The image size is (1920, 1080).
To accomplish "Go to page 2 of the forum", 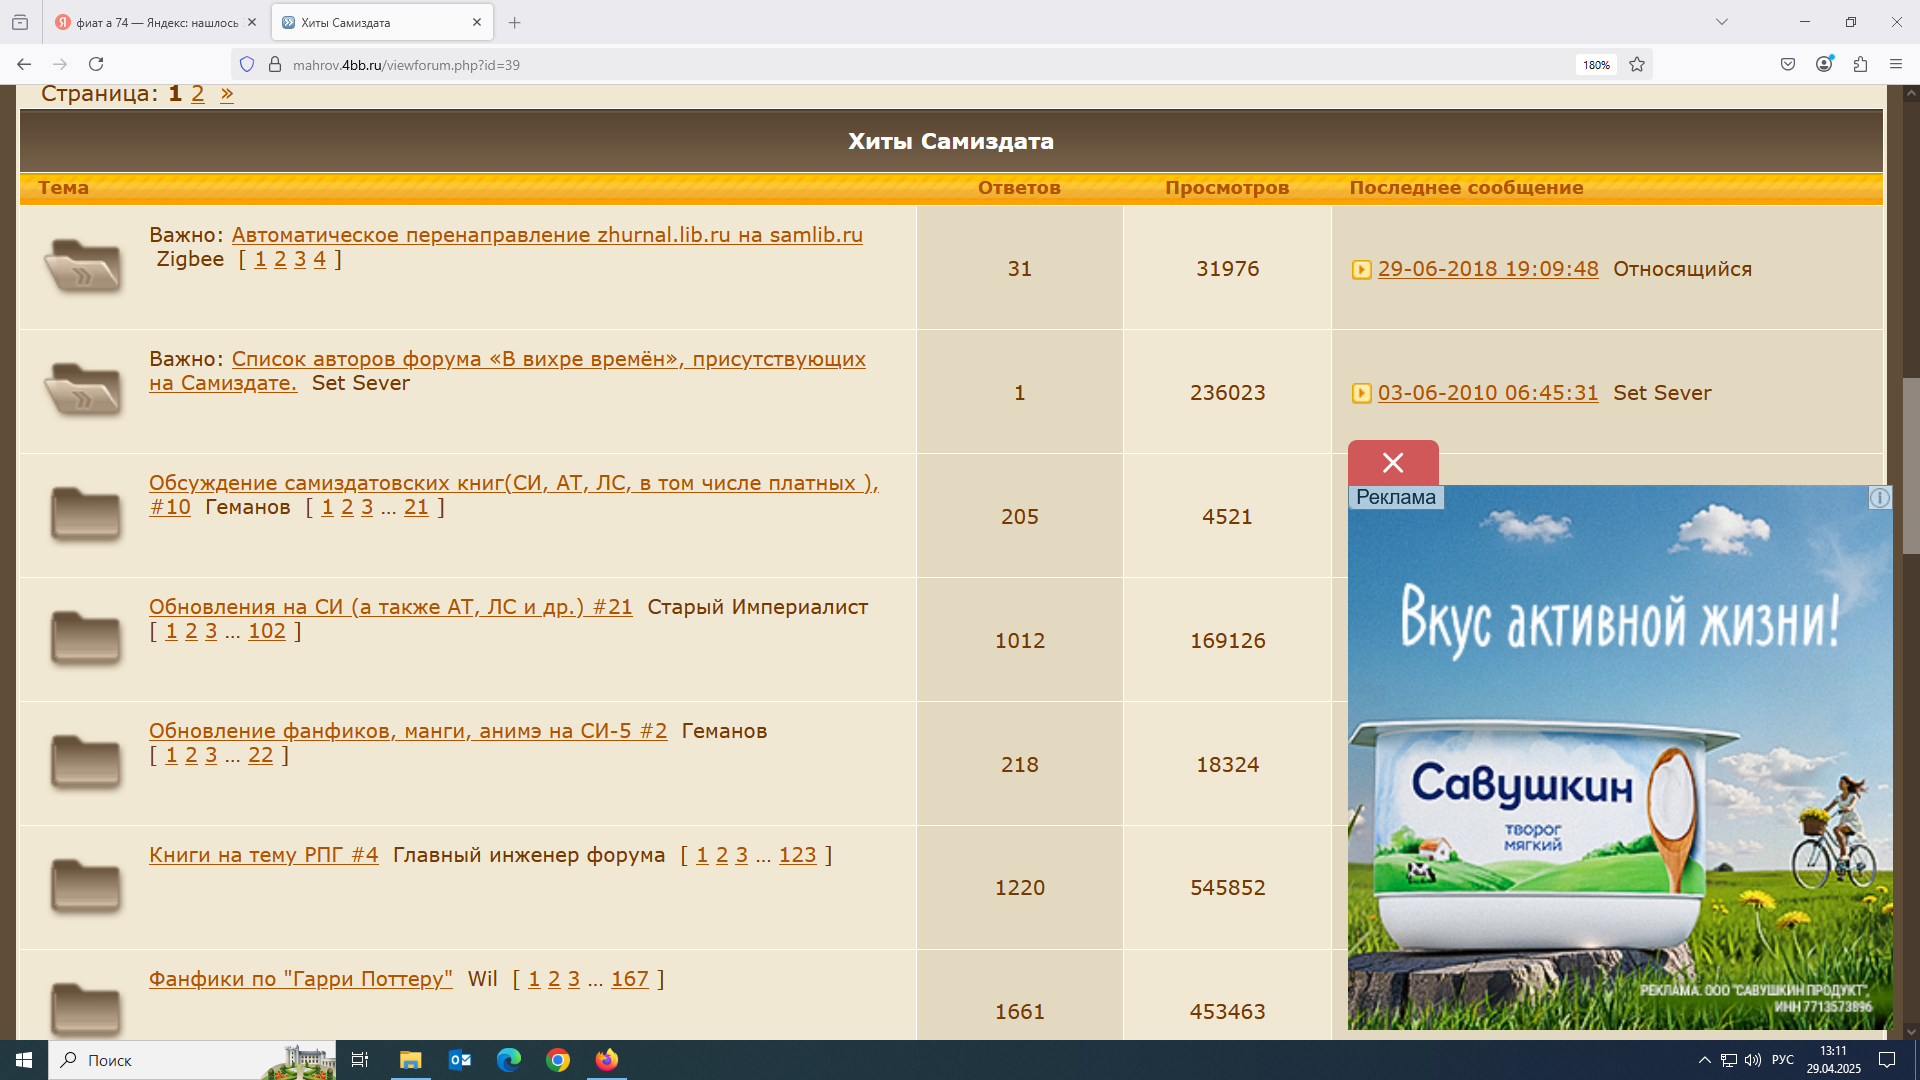I will (x=198, y=94).
